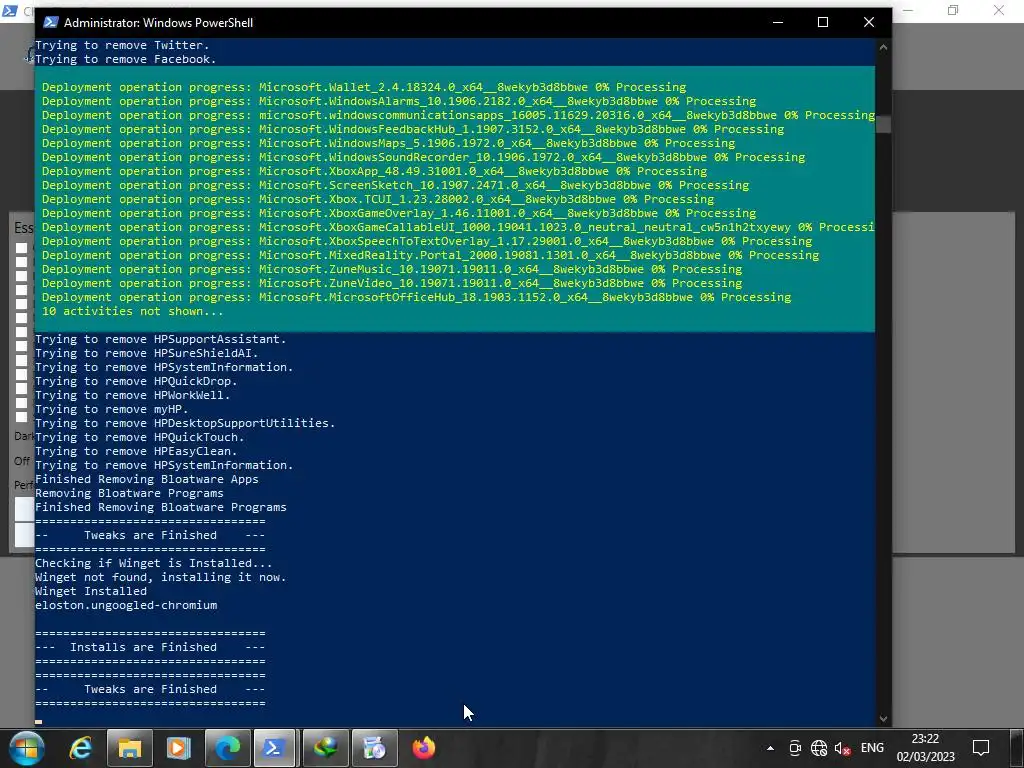Click the Microsoft.WindowsSoundRecorder deployment line

click(423, 157)
